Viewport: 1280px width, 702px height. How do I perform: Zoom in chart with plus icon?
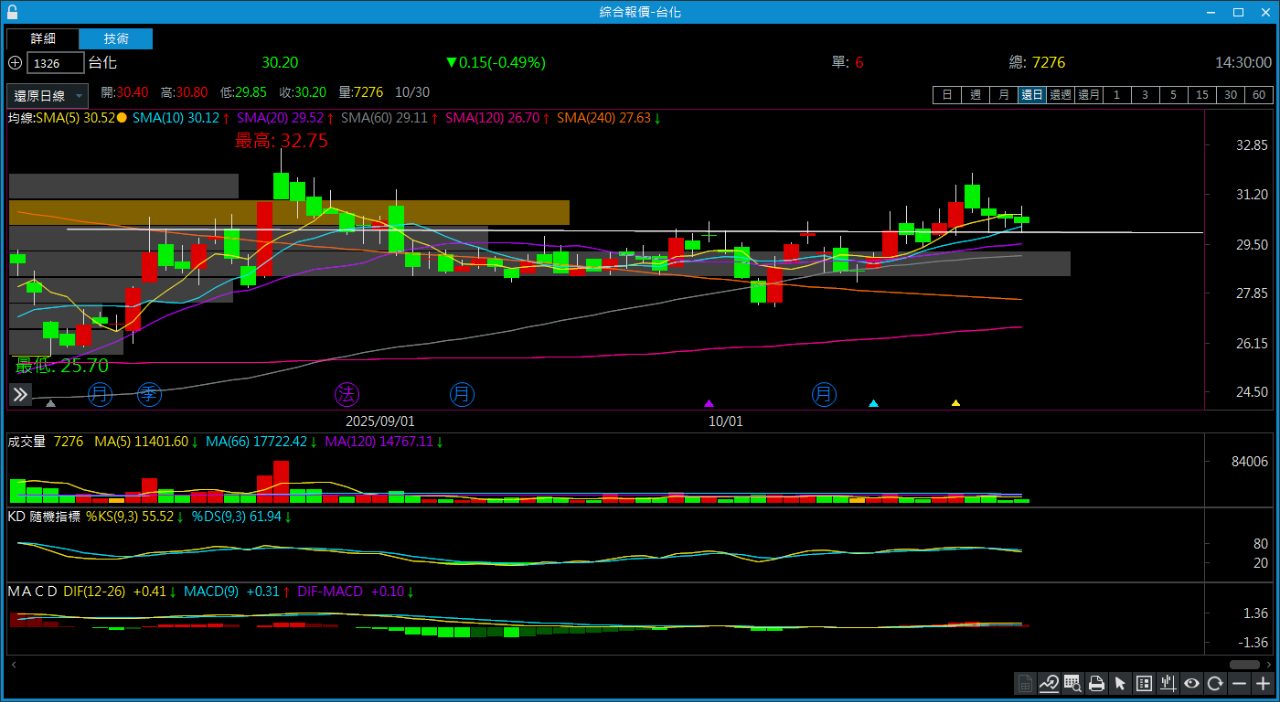(1263, 684)
